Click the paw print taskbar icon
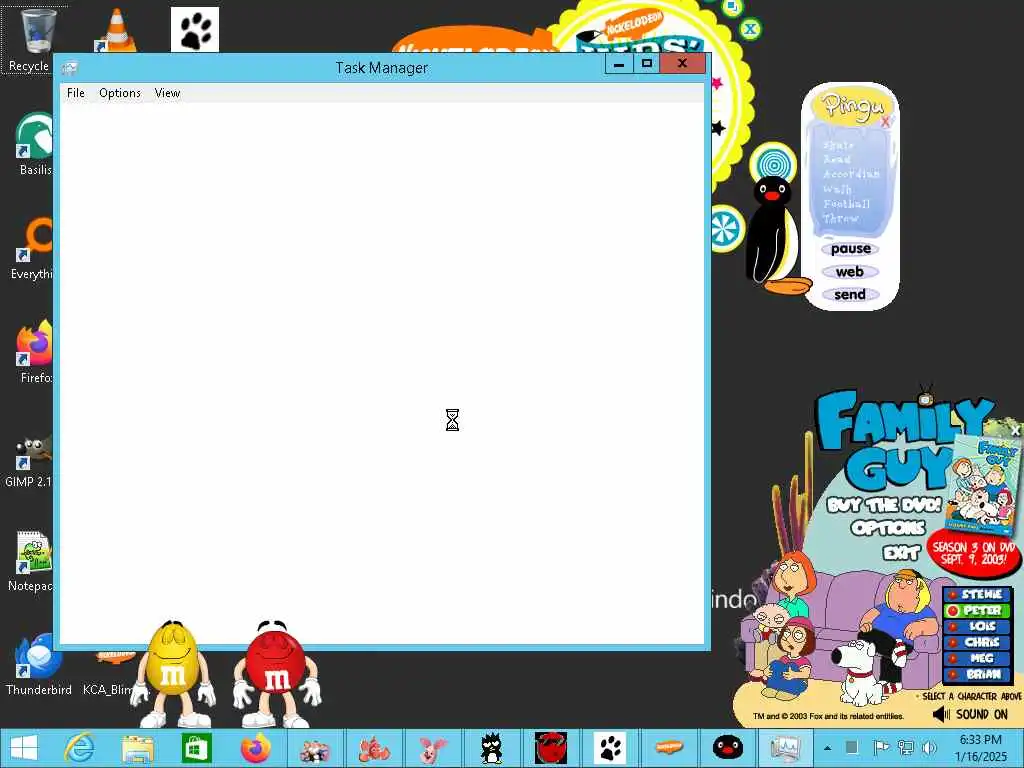This screenshot has height=768, width=1024. 610,748
